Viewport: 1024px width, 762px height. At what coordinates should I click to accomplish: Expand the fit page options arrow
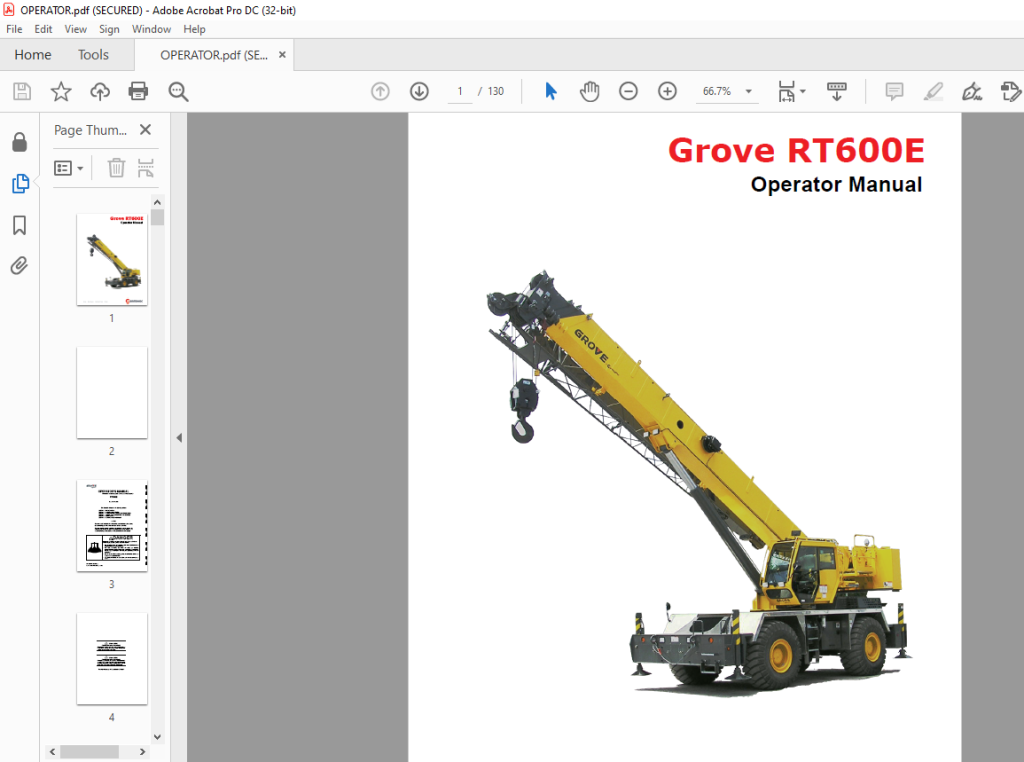803,91
